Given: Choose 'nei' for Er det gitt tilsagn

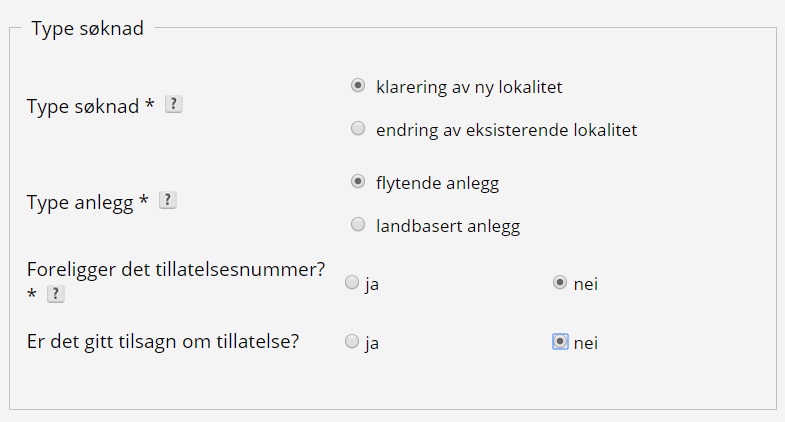Looking at the screenshot, I should [x=560, y=342].
